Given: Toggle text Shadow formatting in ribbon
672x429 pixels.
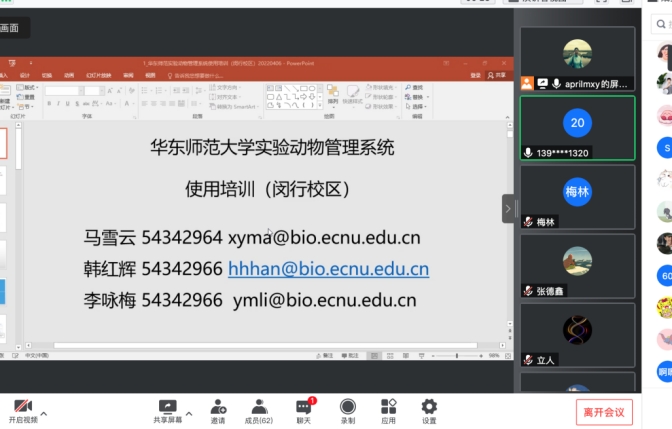Looking at the screenshot, I should tap(77, 103).
